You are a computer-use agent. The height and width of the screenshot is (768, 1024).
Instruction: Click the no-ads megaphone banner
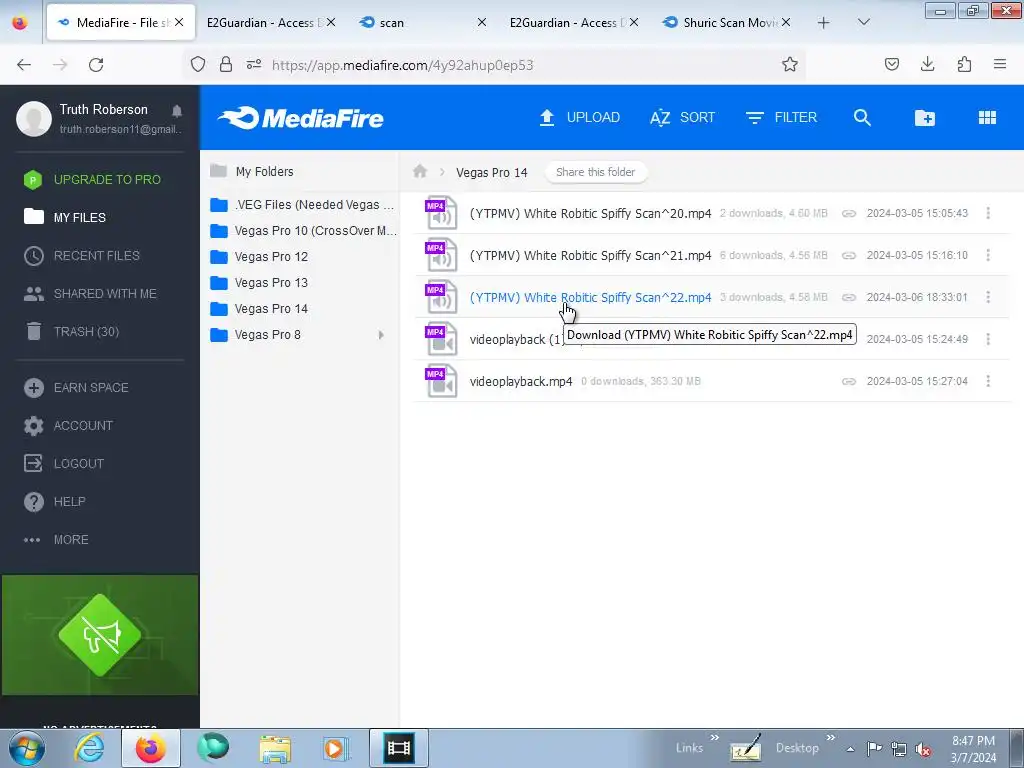coord(100,635)
